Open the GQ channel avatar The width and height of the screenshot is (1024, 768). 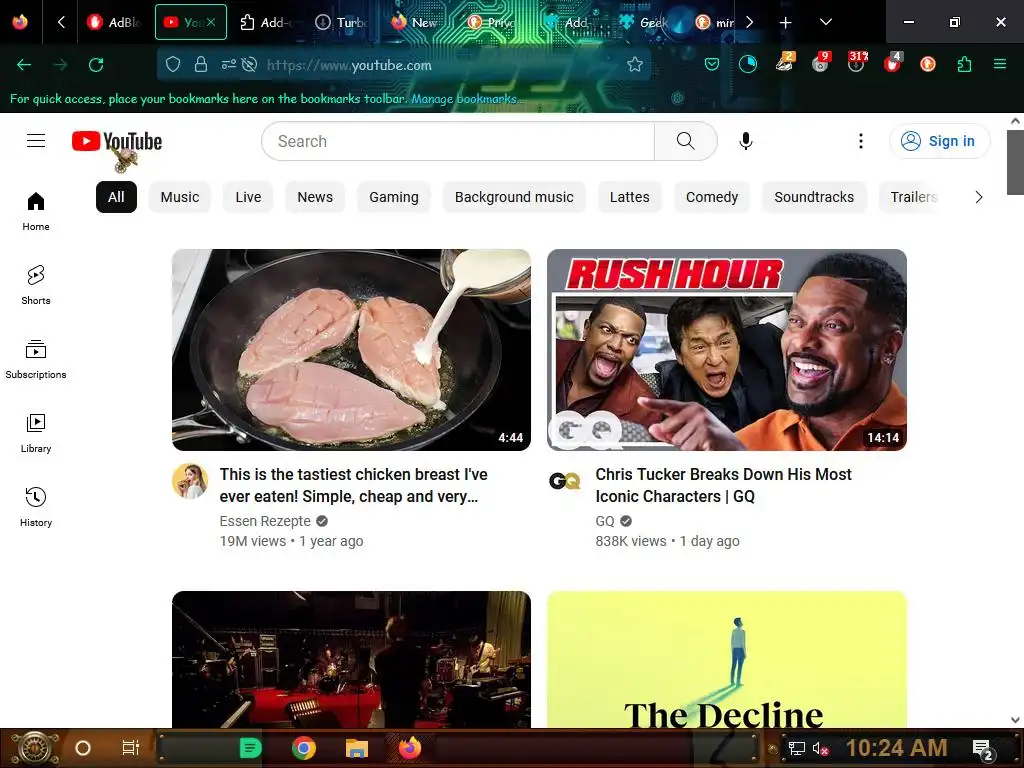tap(564, 481)
